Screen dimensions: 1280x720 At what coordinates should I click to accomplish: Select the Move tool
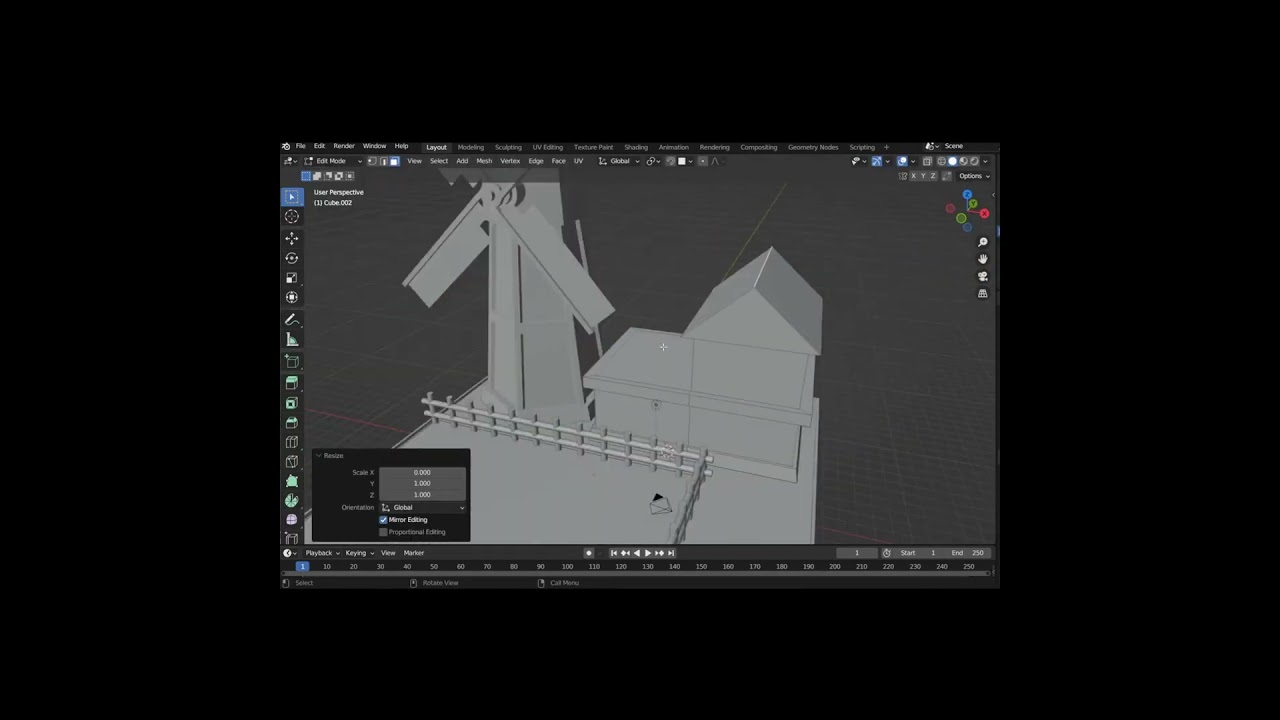(x=292, y=238)
